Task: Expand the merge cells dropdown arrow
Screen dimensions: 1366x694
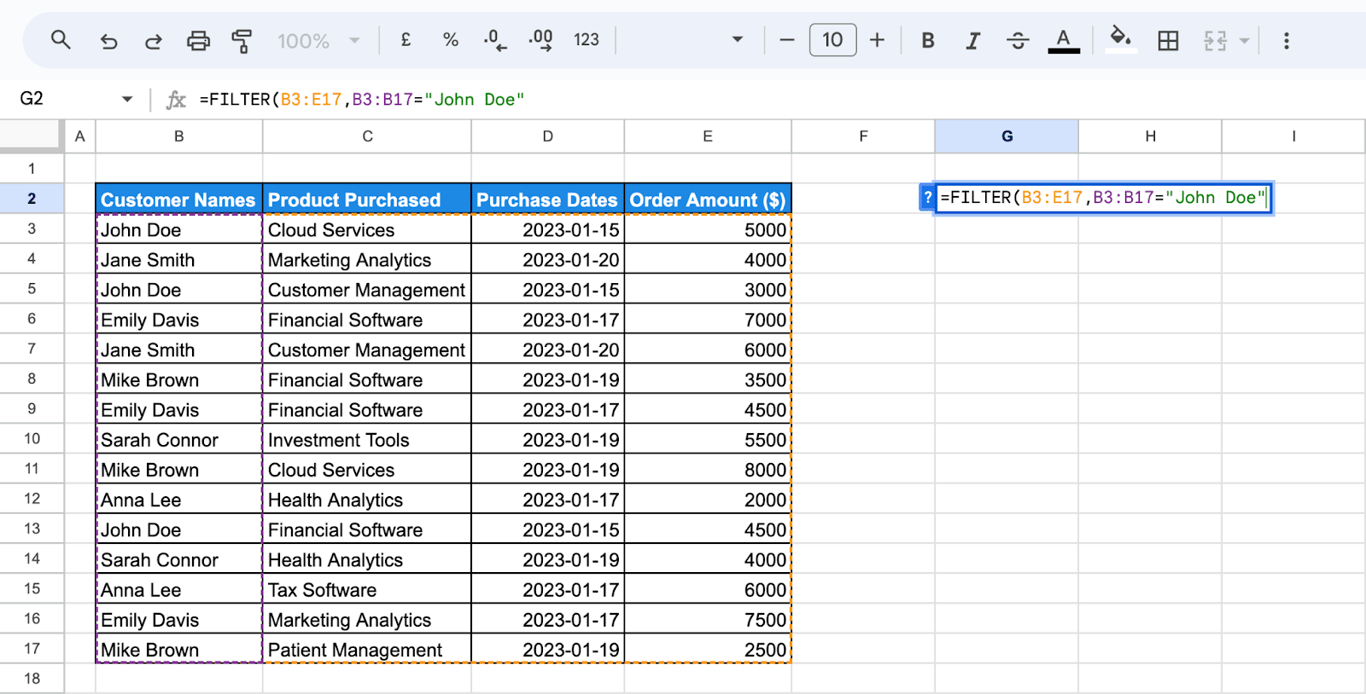Action: (1244, 41)
